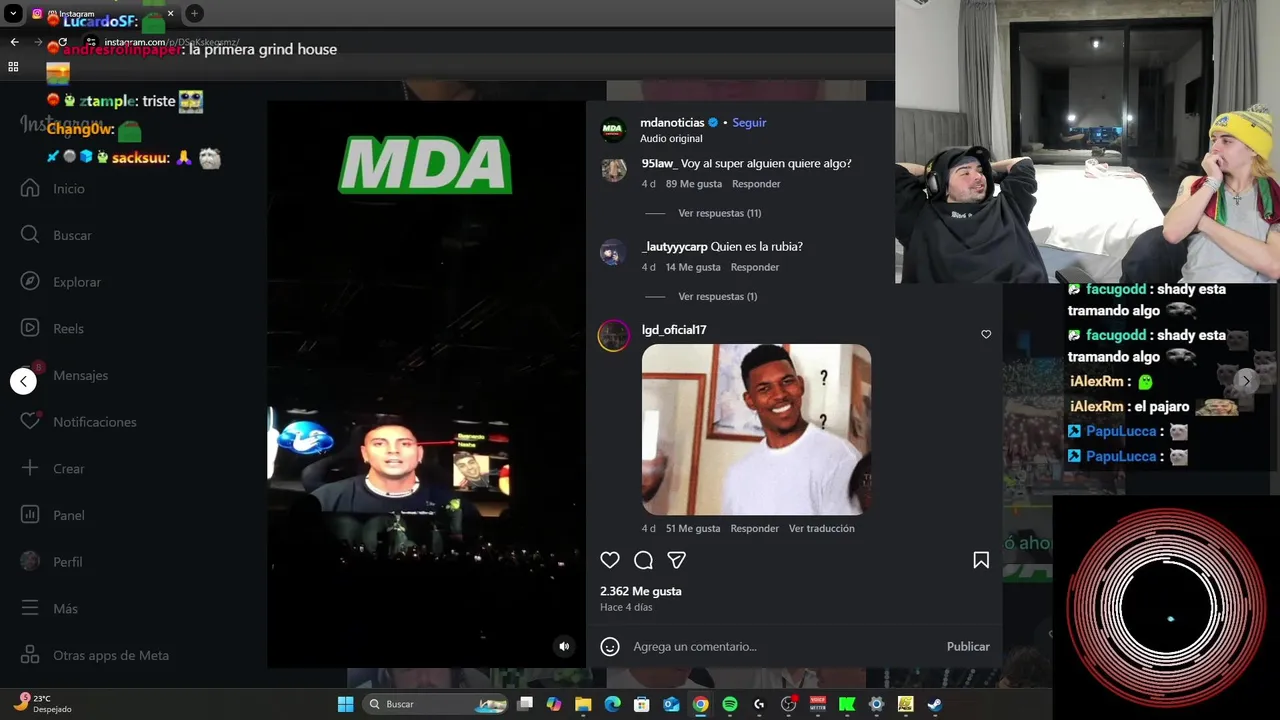The width and height of the screenshot is (1280, 720).
Task: Open the Más hamburger menu
Action: point(30,608)
